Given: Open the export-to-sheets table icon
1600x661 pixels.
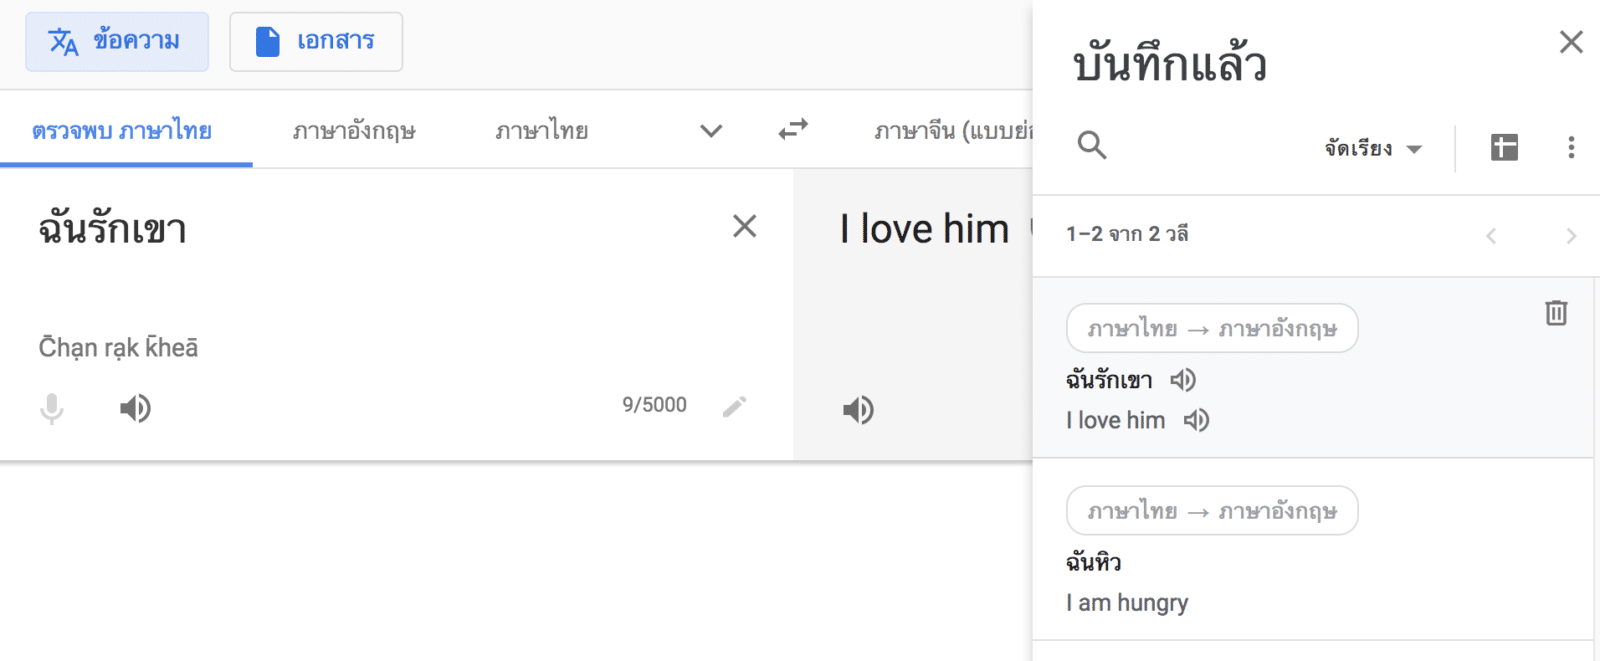Looking at the screenshot, I should pyautogui.click(x=1504, y=148).
